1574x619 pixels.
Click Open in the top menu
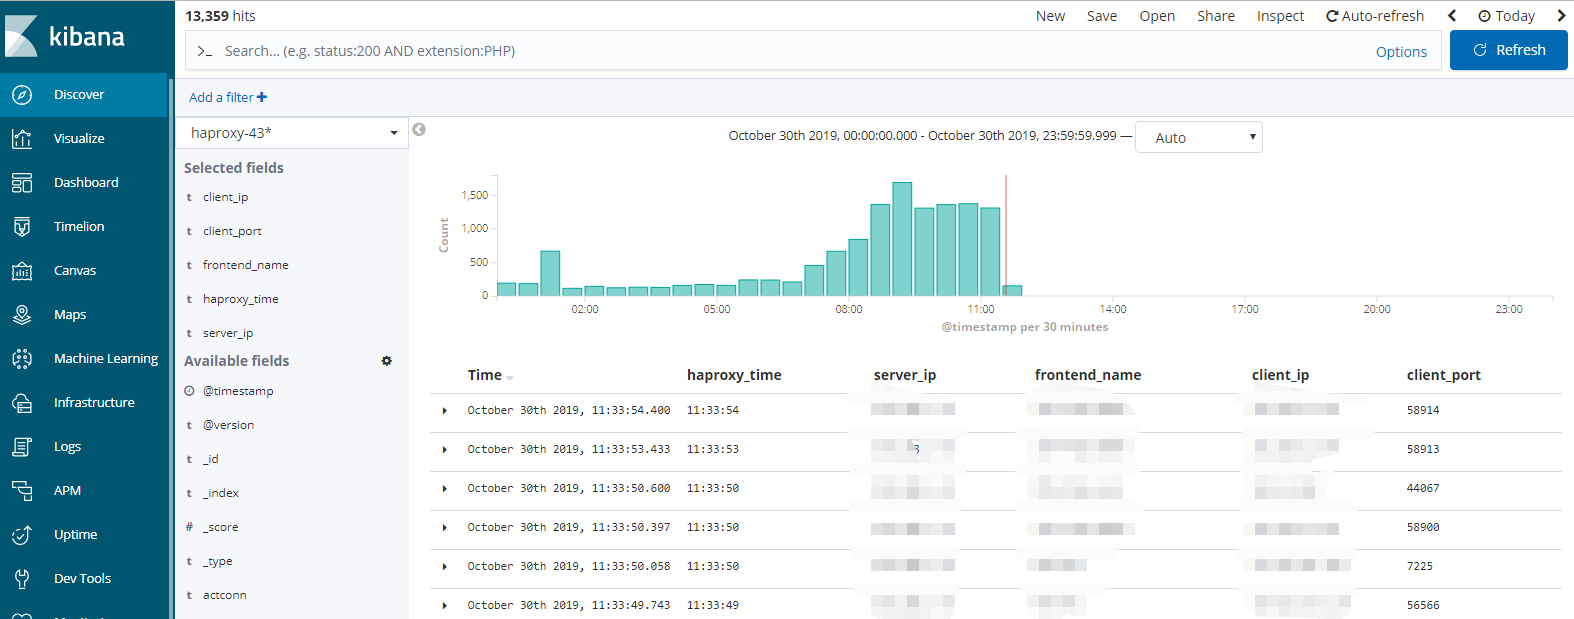[1157, 16]
